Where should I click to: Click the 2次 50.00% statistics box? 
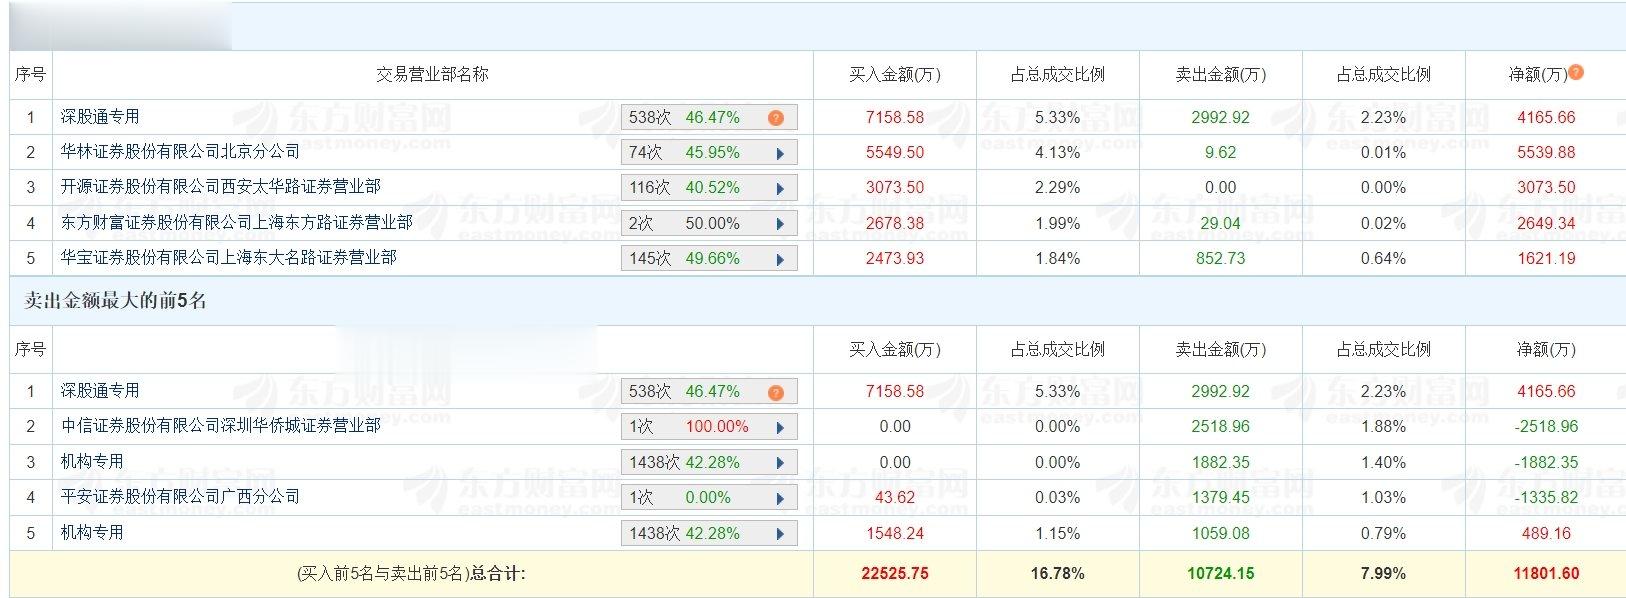click(x=709, y=224)
